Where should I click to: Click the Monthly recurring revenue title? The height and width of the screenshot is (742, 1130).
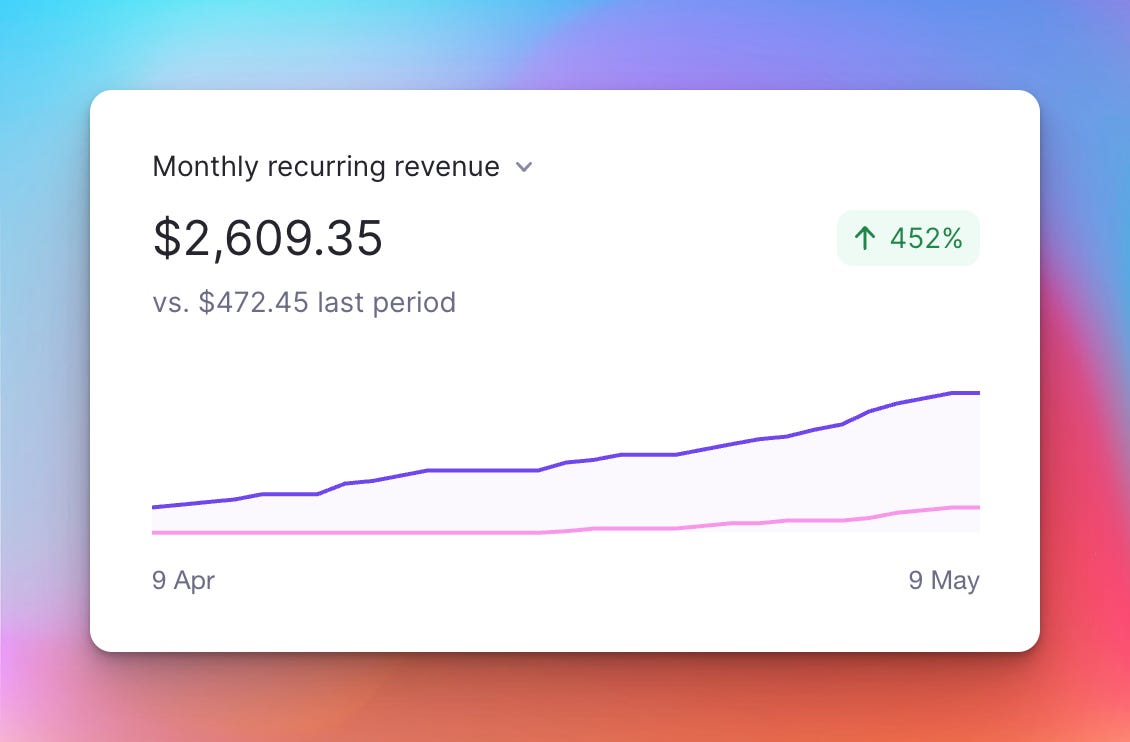[x=326, y=166]
